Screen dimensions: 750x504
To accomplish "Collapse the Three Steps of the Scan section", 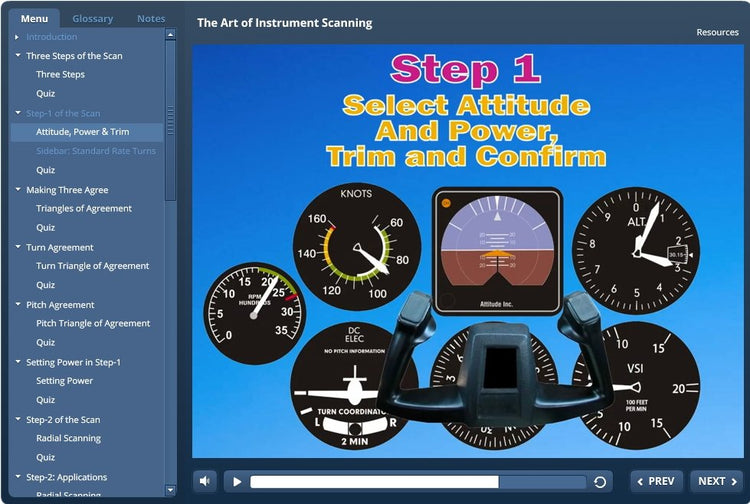I will (x=18, y=56).
